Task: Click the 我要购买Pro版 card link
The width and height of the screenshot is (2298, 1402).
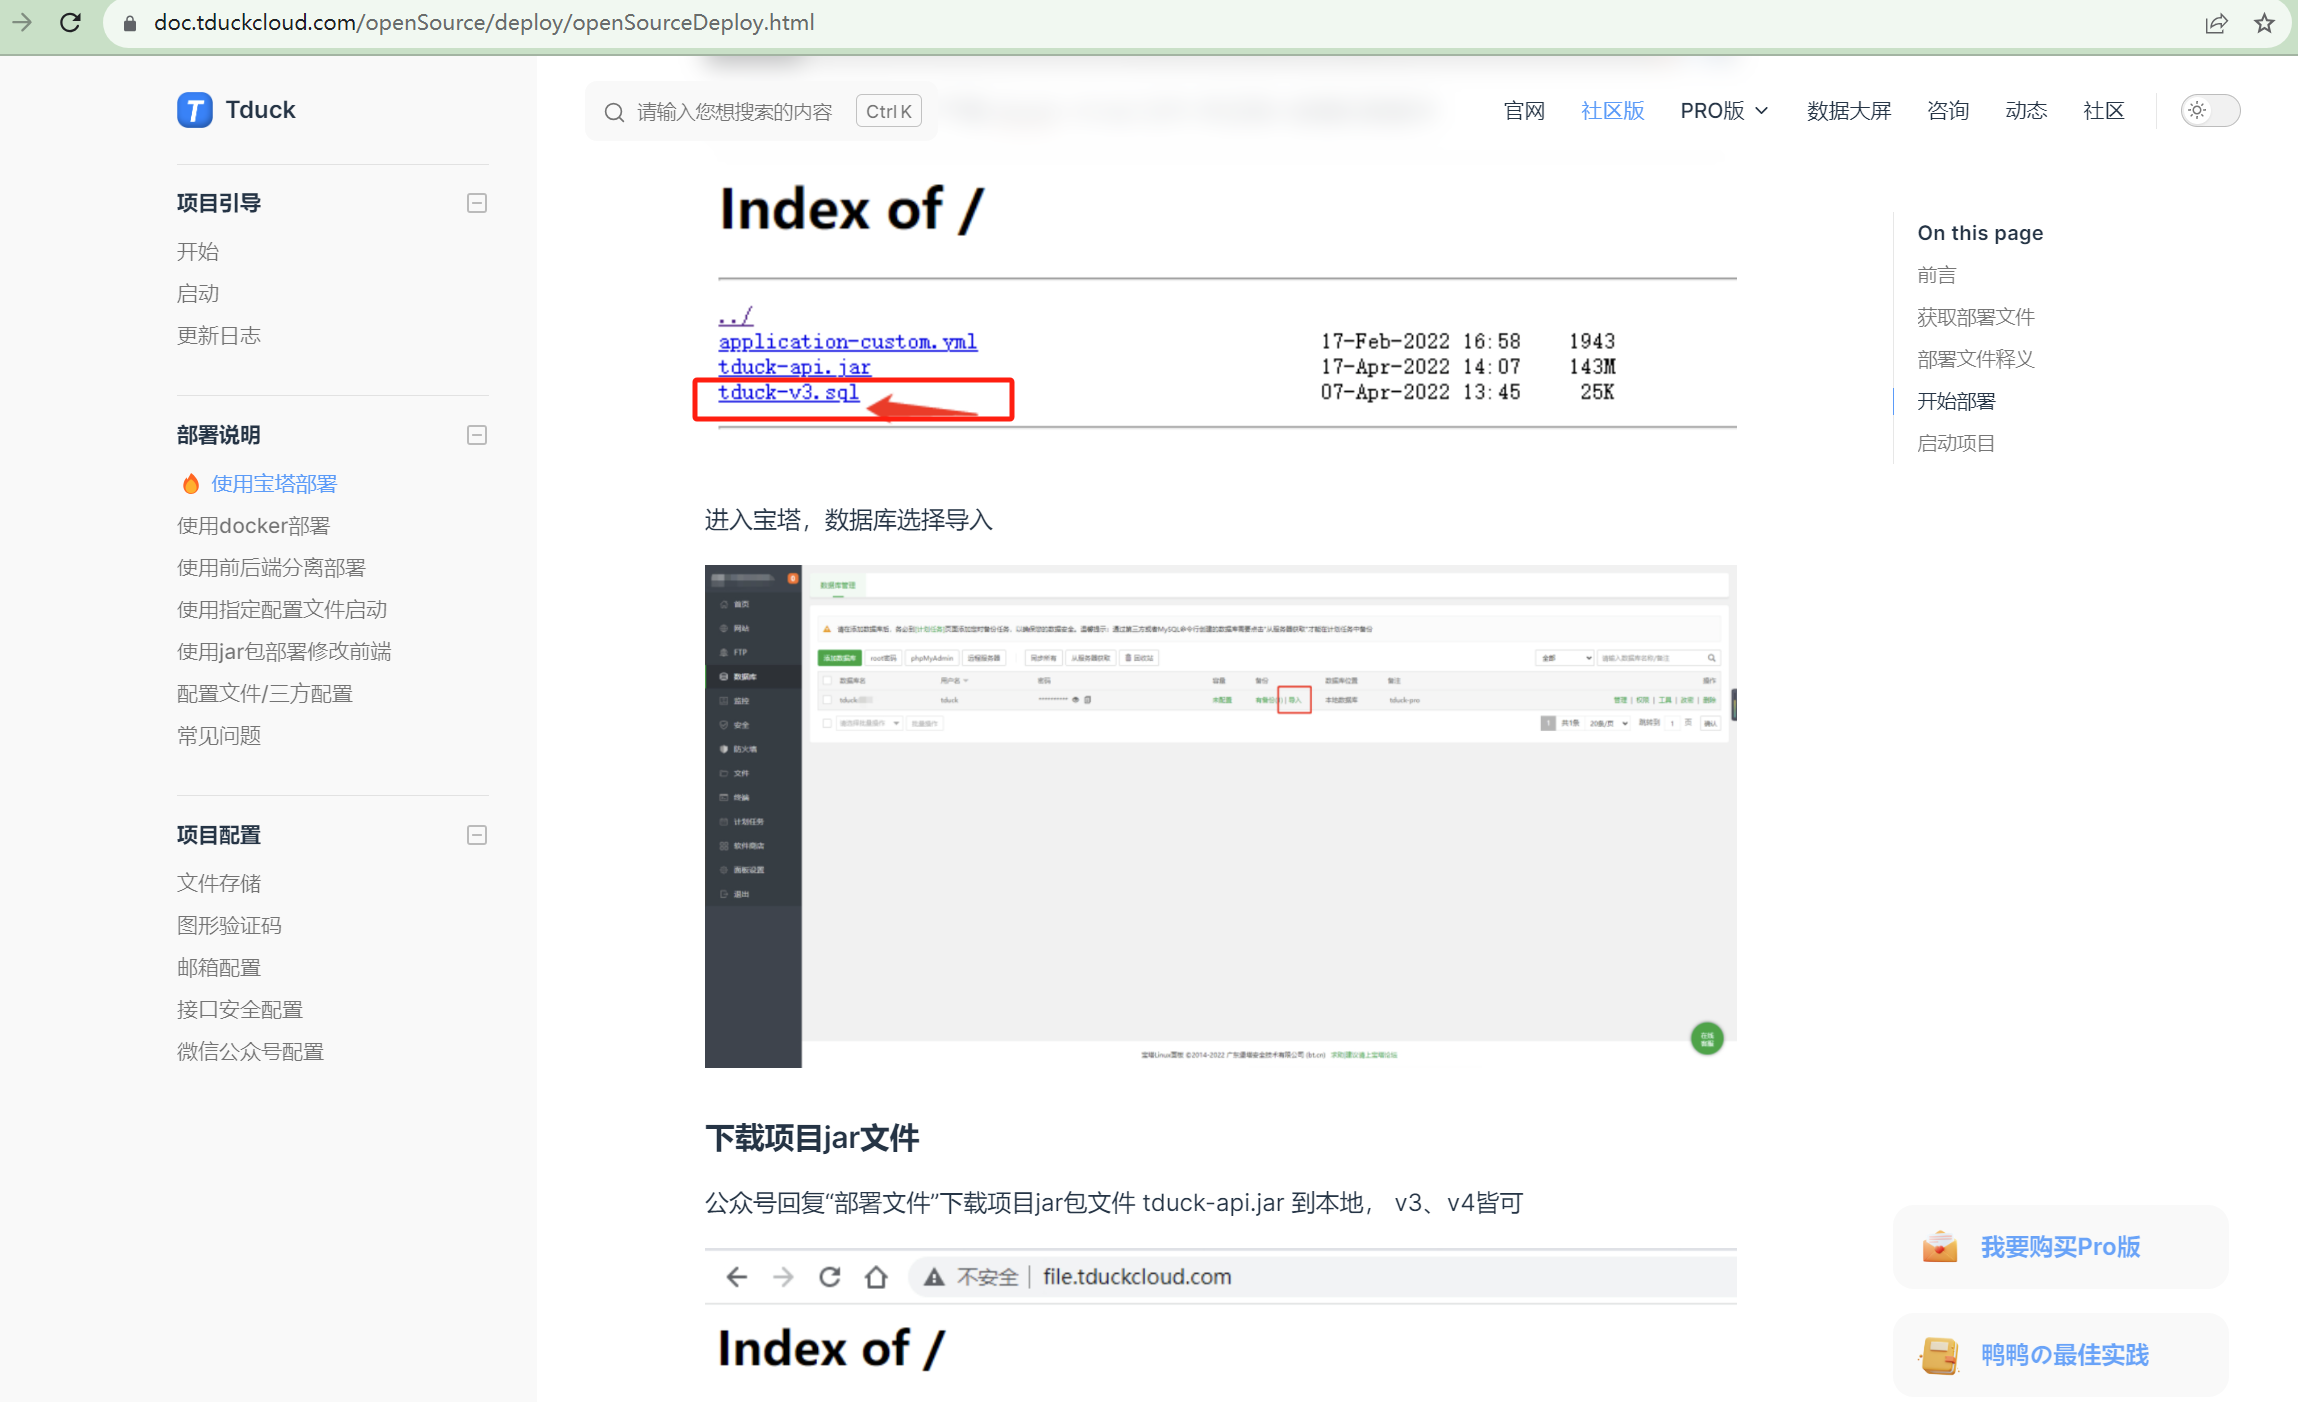Action: pos(2061,1247)
